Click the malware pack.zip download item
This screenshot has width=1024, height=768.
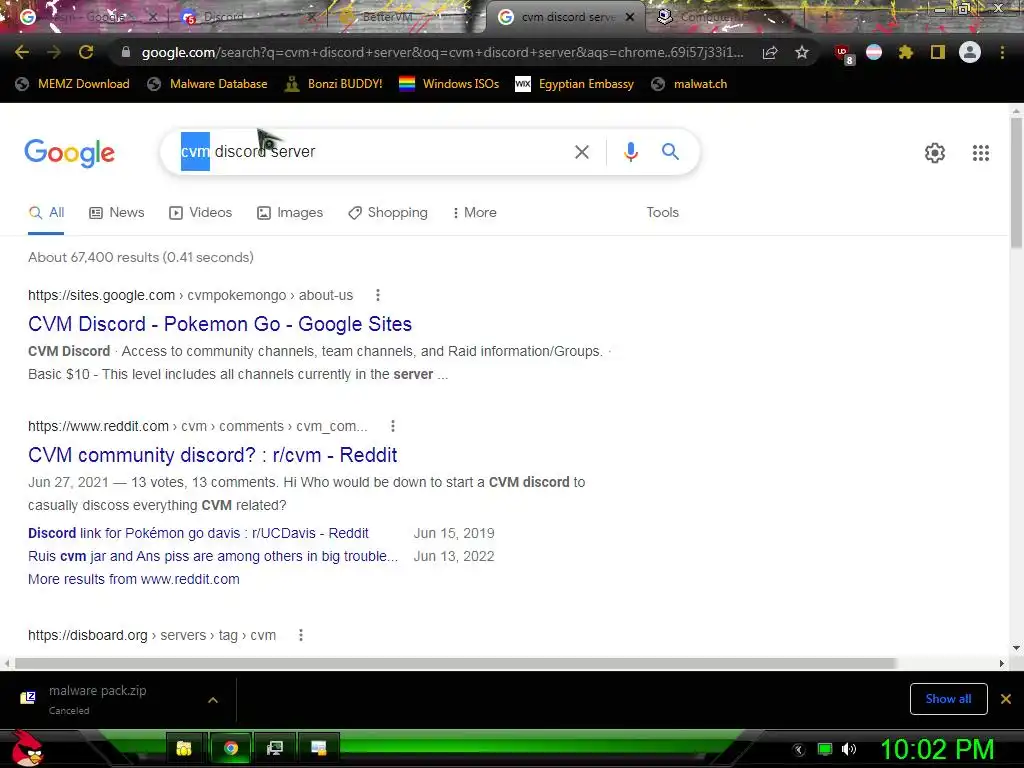click(x=98, y=699)
